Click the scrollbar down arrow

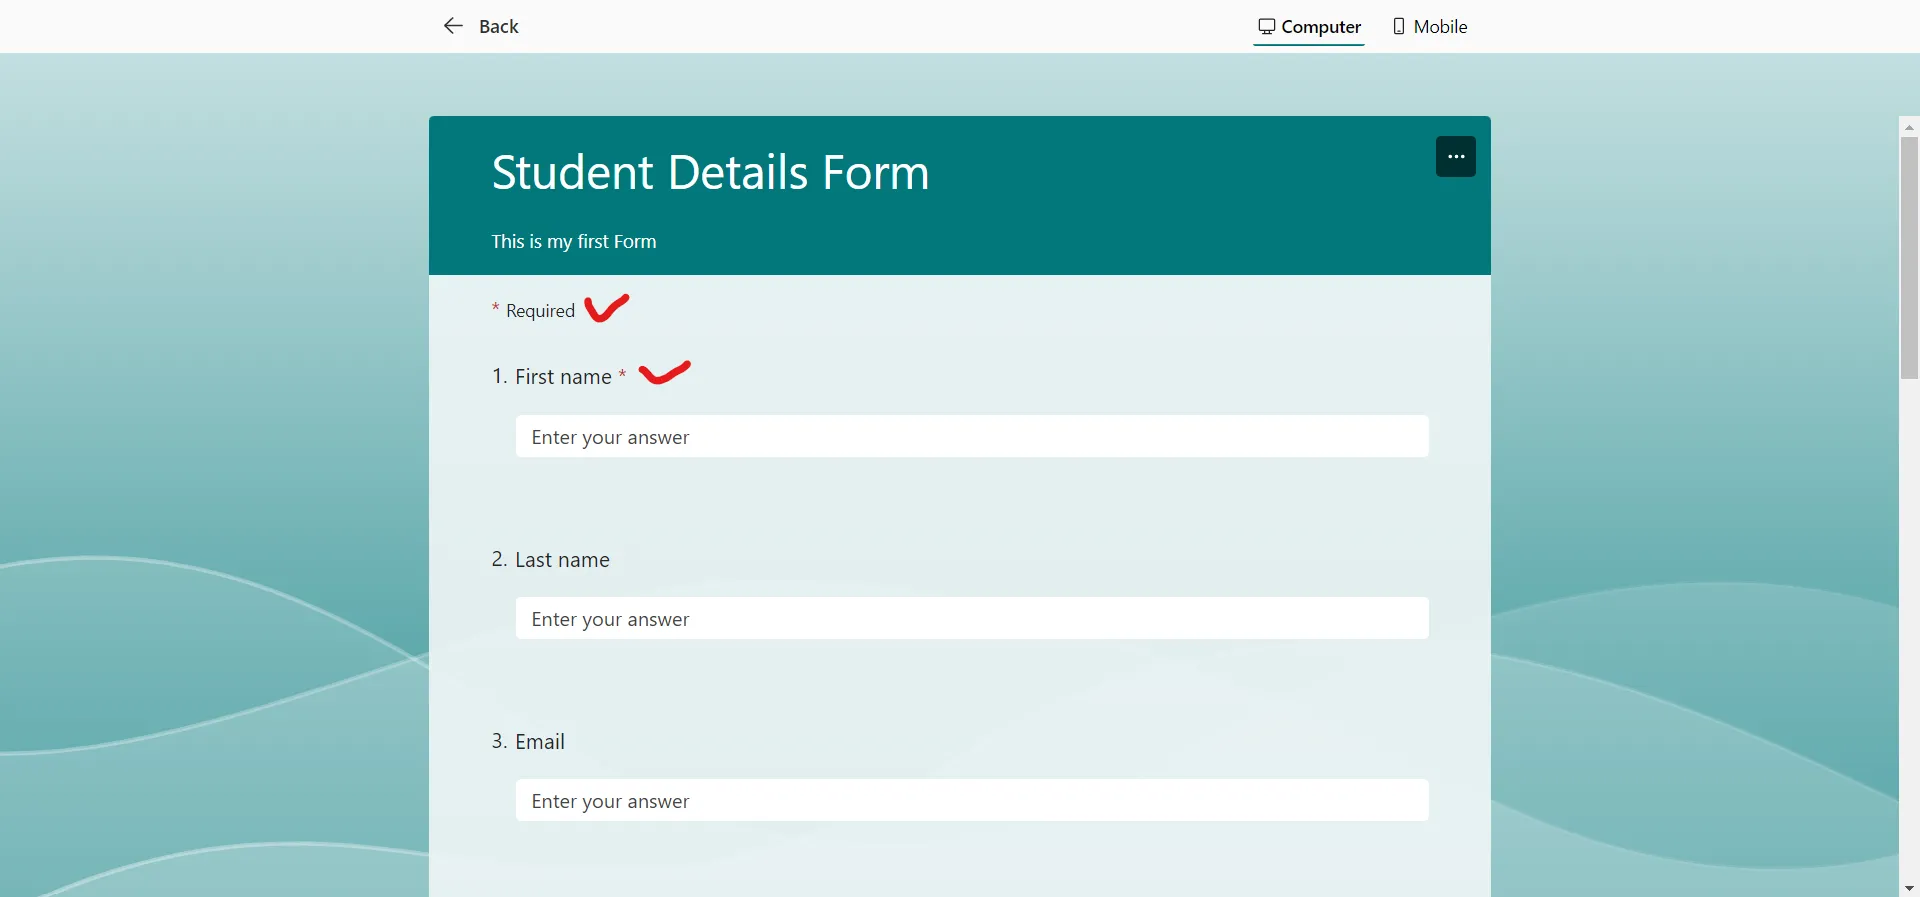point(1908,887)
